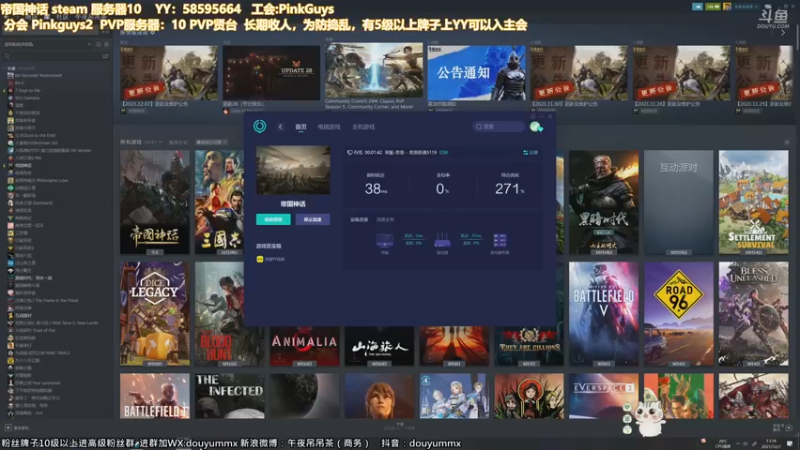Open the 互动派对 game tile
The image size is (800, 450).
[x=679, y=202]
